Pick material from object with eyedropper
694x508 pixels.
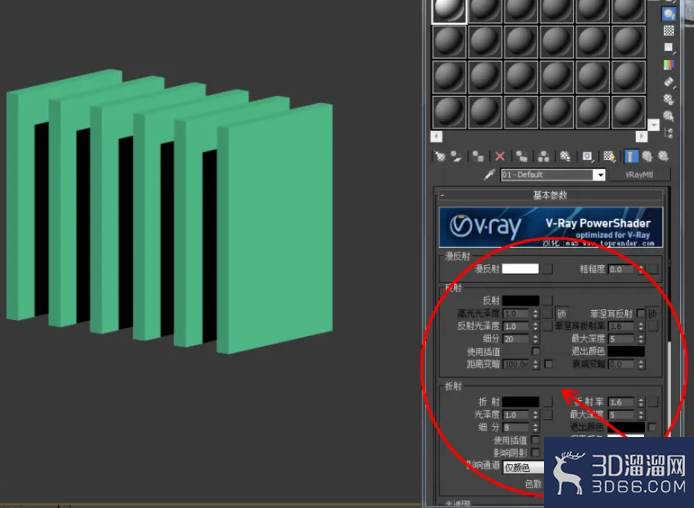coord(489,175)
